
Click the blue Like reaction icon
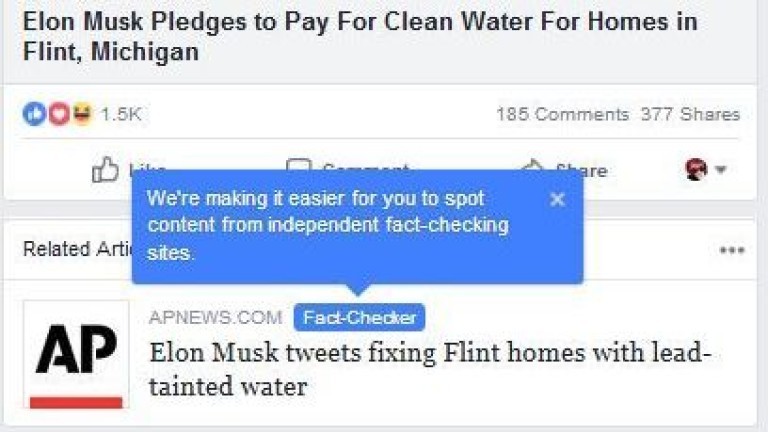(34, 114)
